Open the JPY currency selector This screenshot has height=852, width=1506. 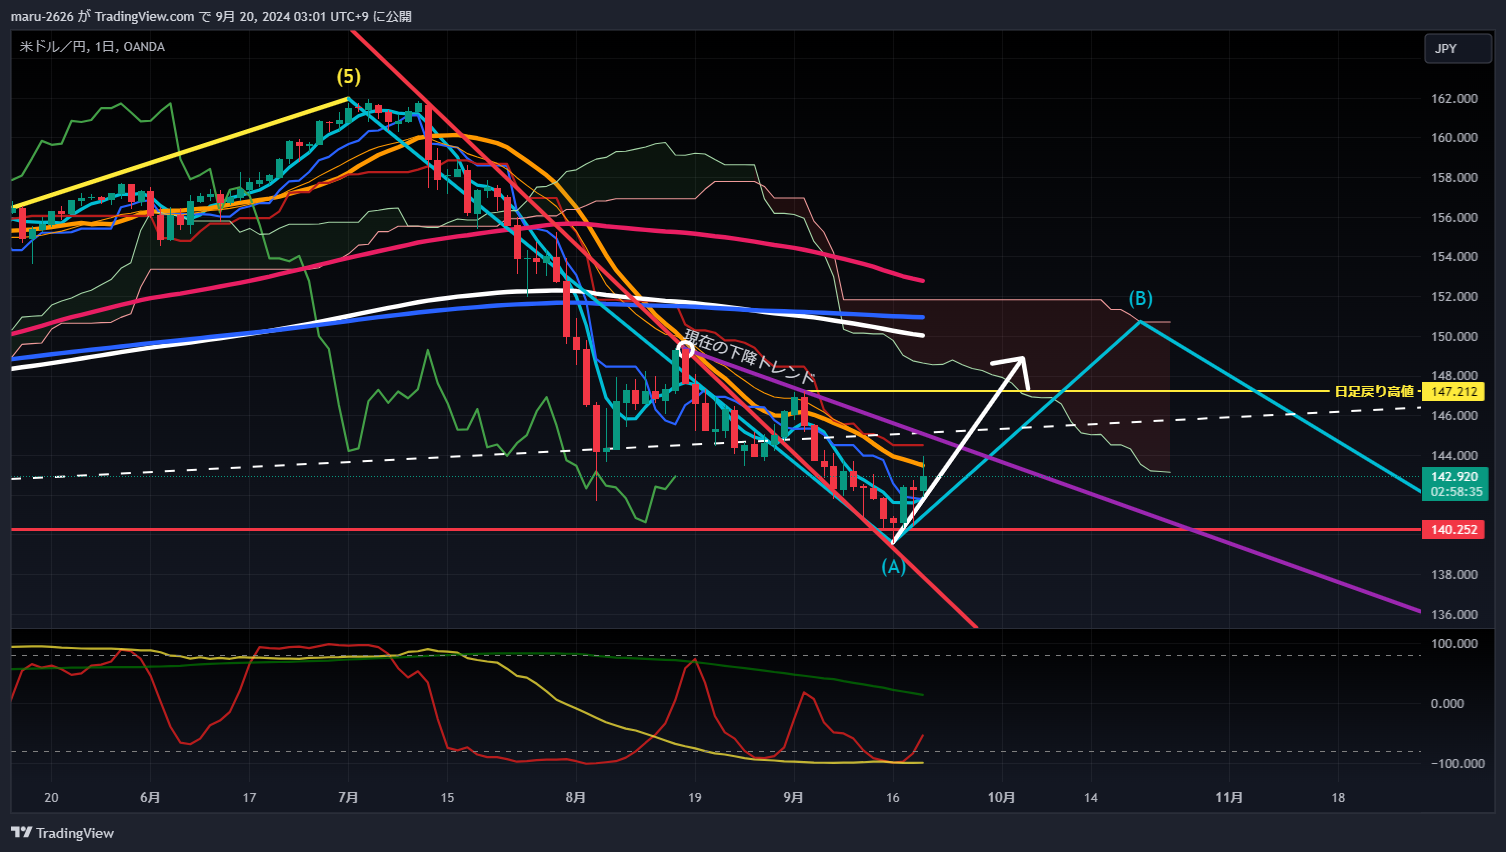[1457, 48]
